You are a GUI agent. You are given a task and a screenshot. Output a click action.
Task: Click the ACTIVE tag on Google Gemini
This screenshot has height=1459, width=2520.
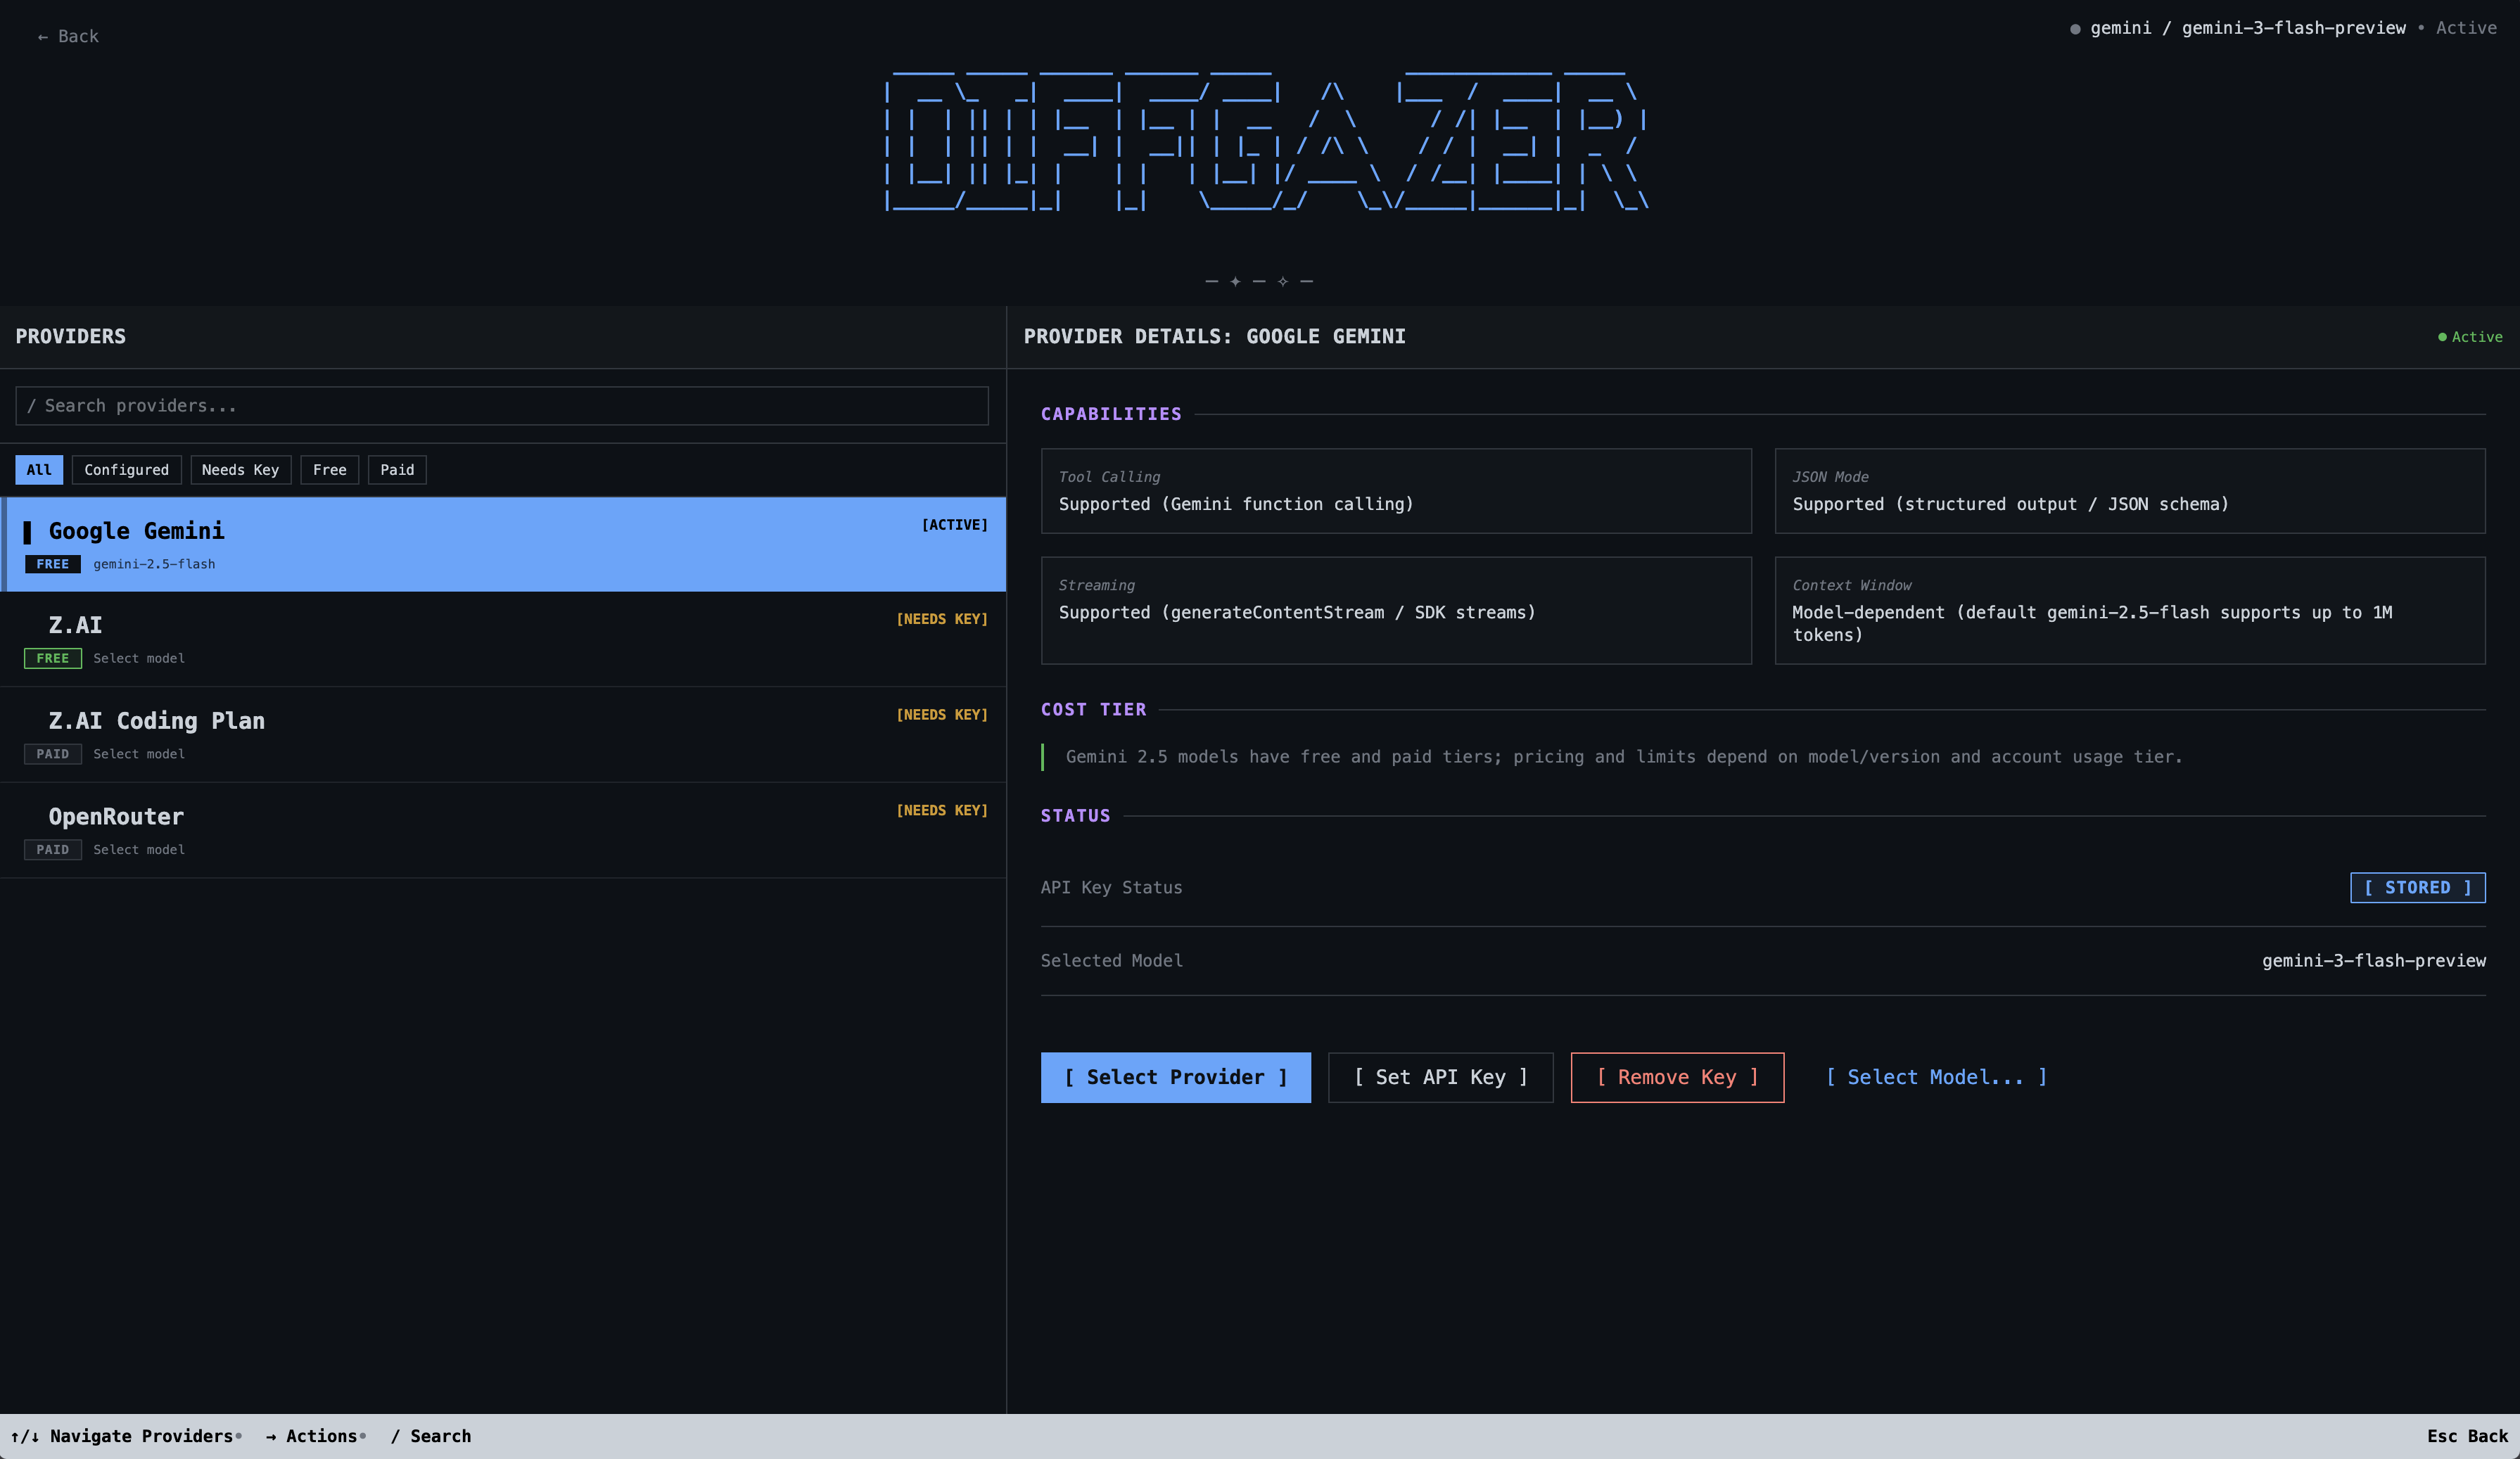(953, 525)
